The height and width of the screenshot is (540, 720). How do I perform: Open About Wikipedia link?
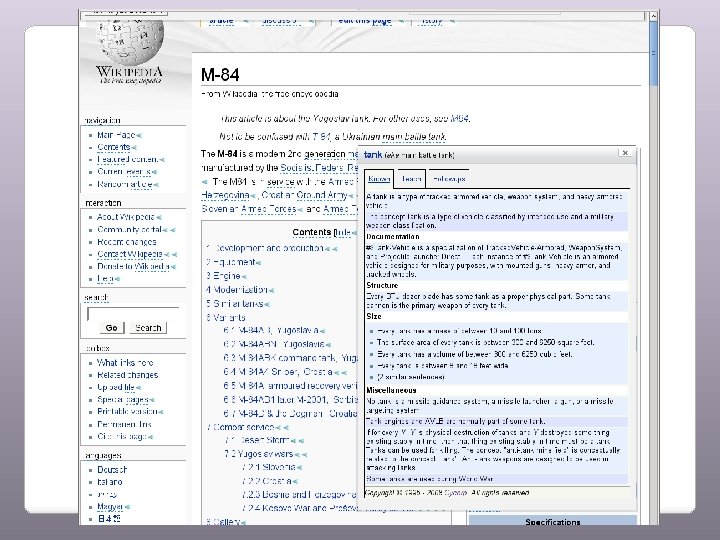point(126,217)
